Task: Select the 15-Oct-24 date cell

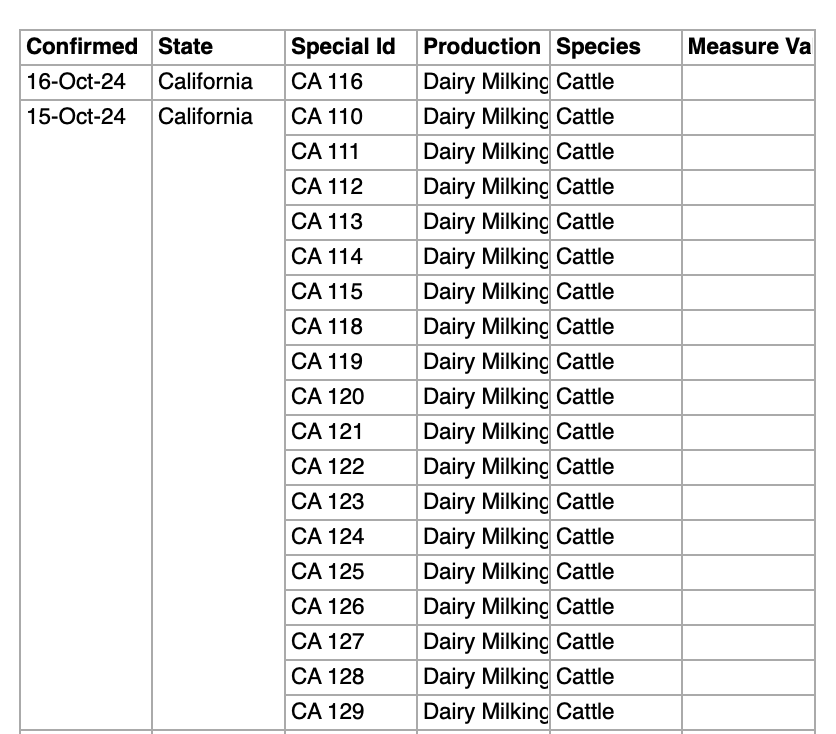Action: click(x=76, y=117)
